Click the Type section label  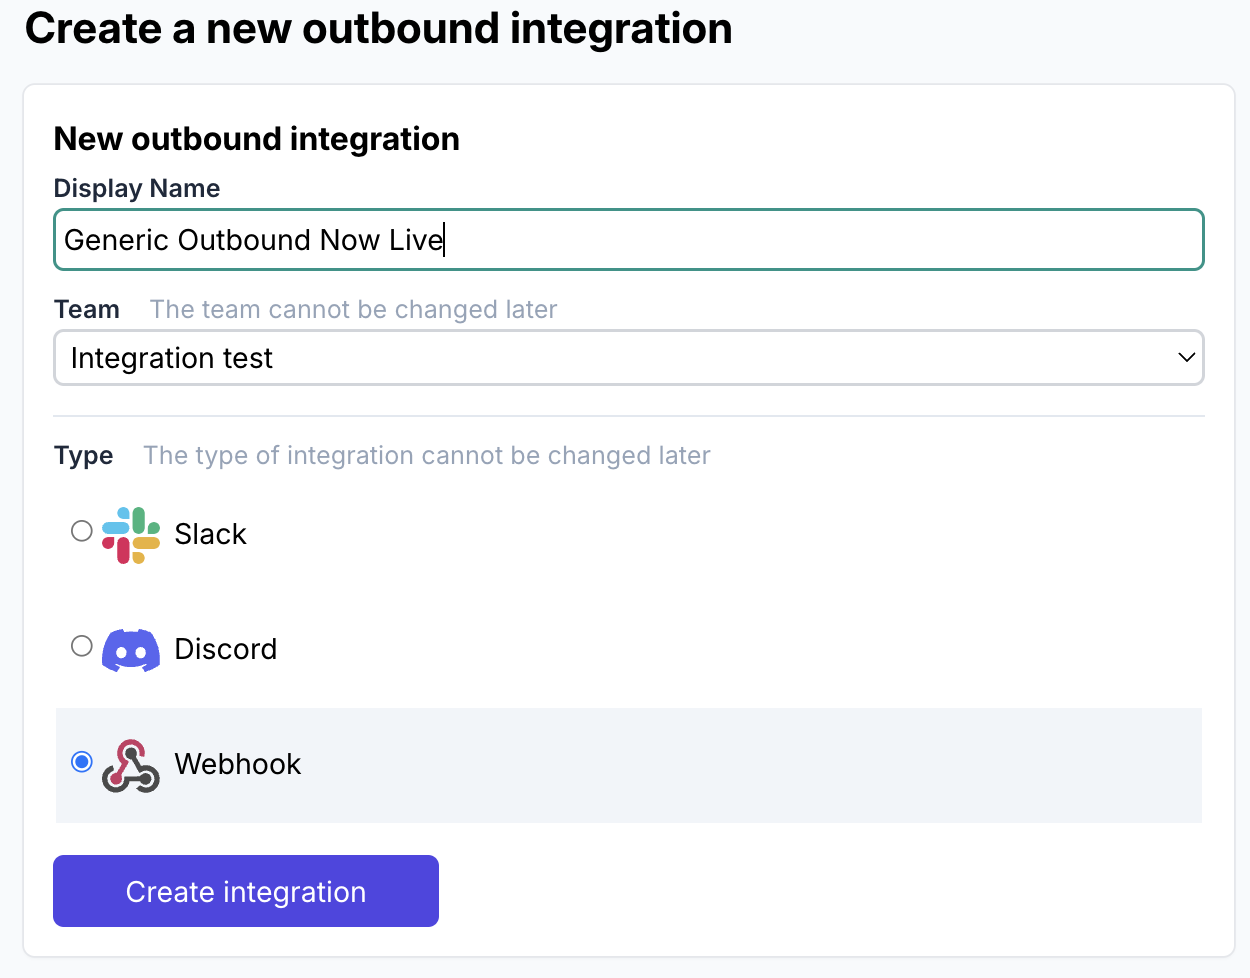[84, 456]
